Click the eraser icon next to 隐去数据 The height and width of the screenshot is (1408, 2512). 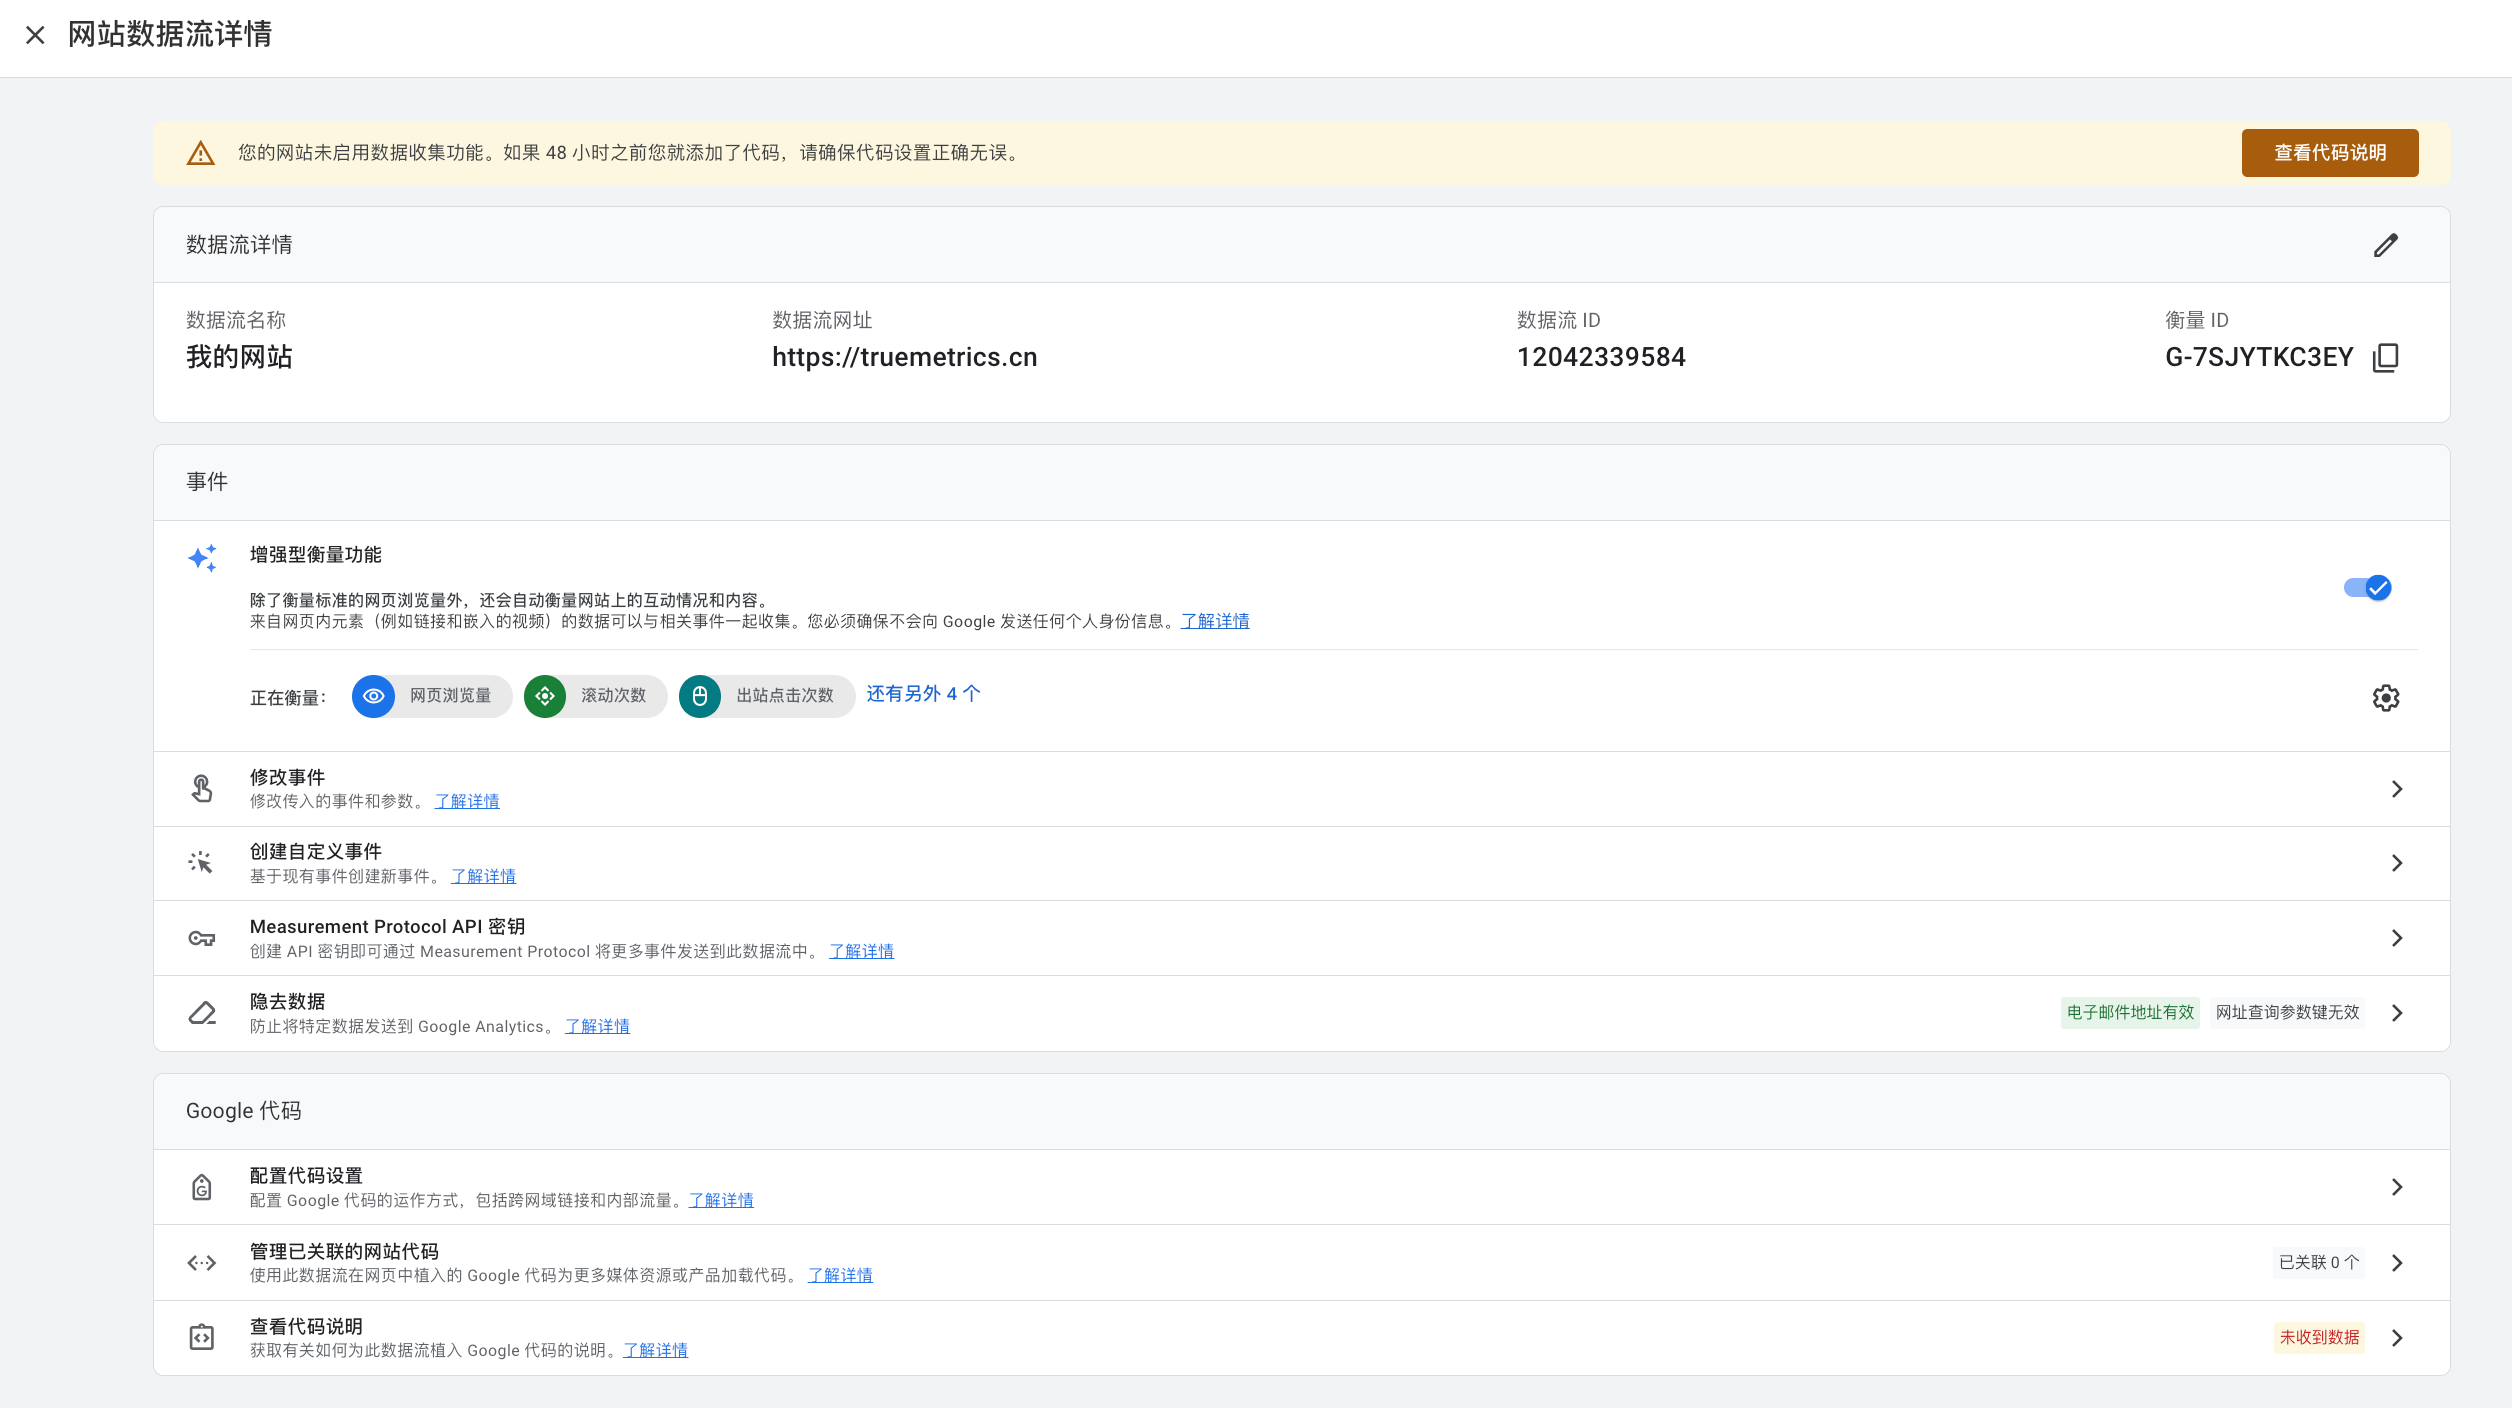tap(202, 1013)
